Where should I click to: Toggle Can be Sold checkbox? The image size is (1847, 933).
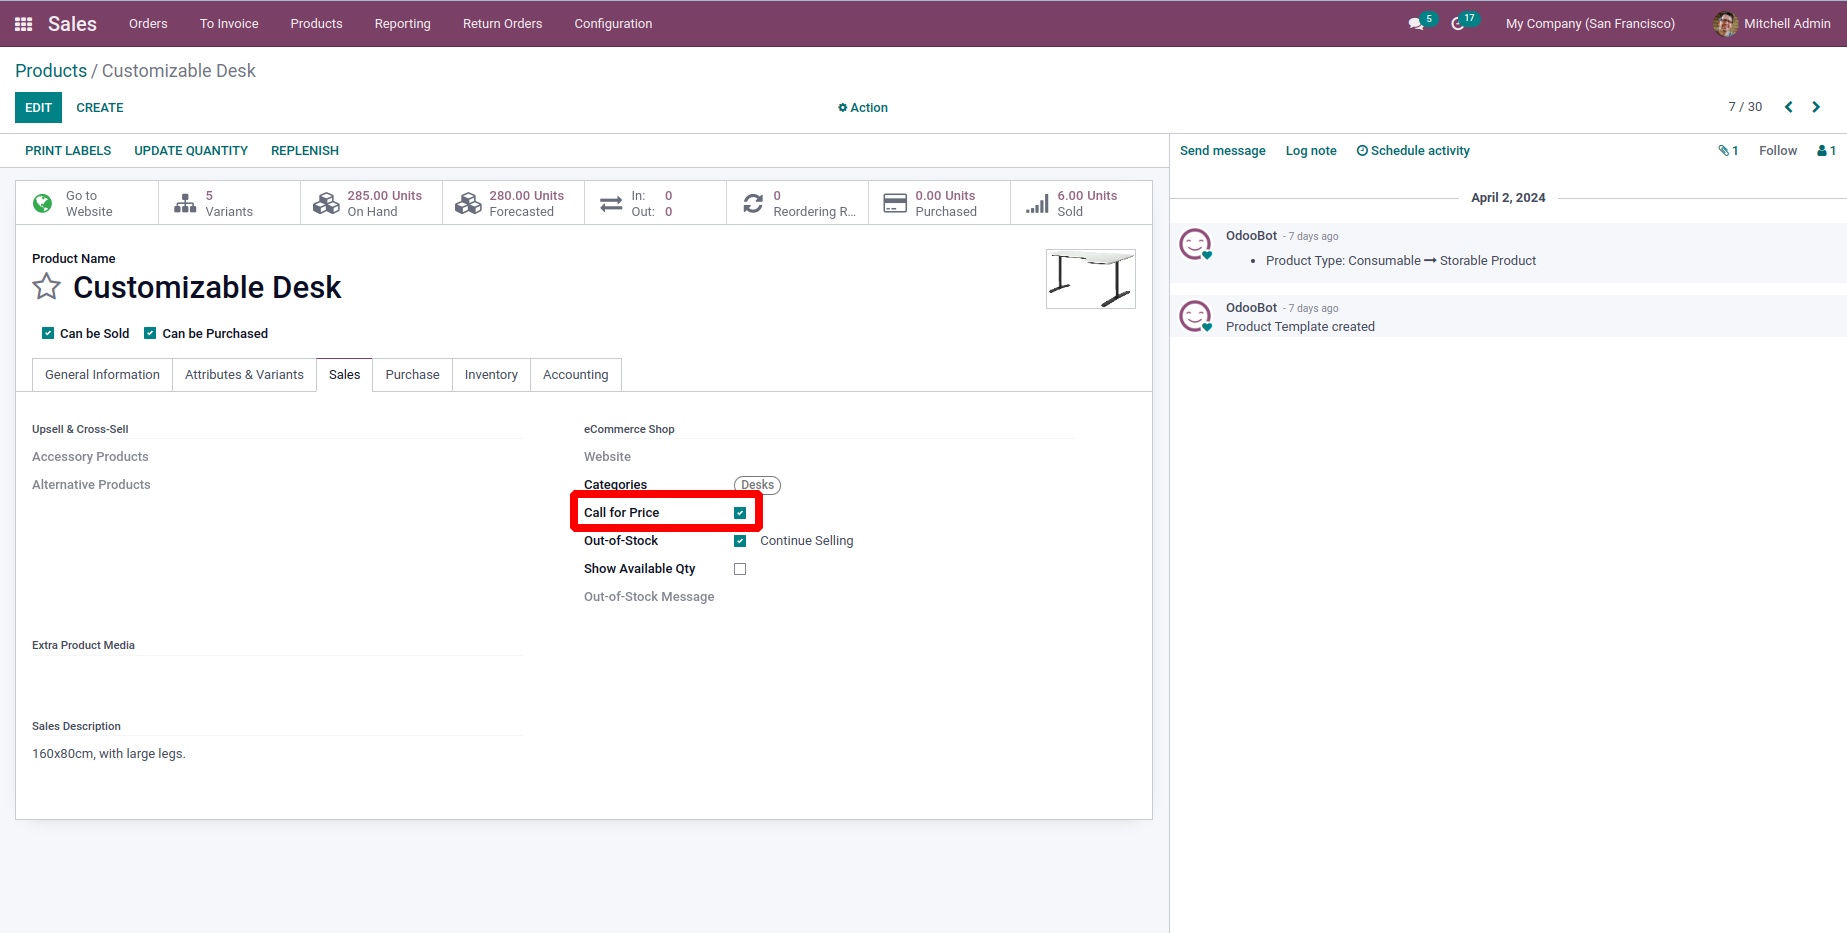(x=48, y=333)
